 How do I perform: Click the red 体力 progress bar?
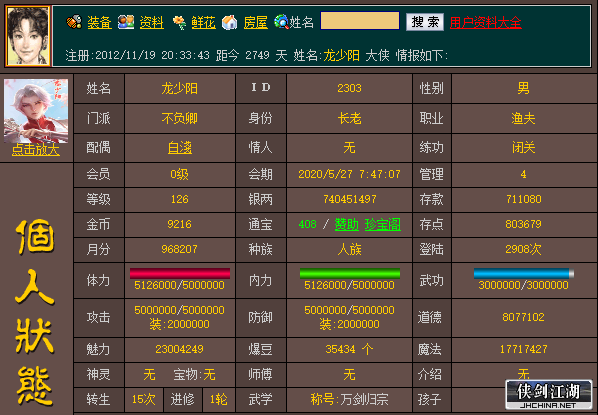point(180,273)
